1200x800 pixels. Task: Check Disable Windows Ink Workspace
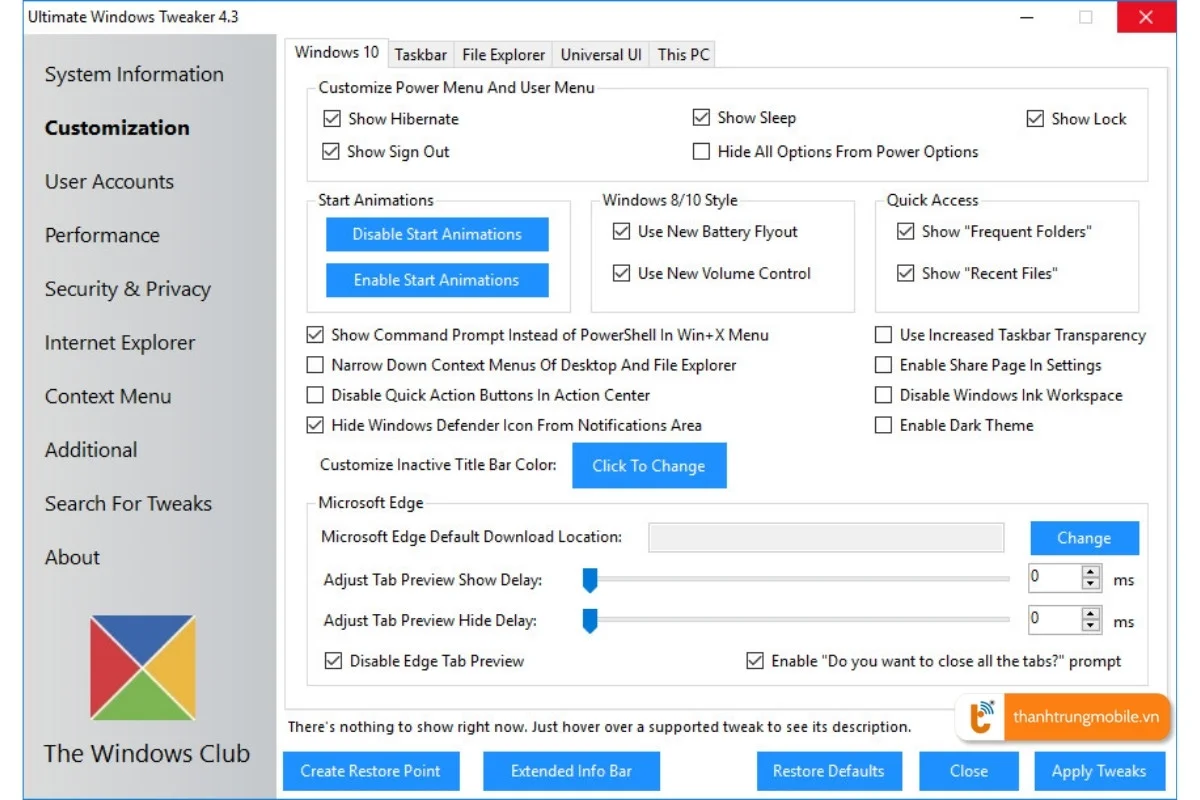pyautogui.click(x=883, y=395)
